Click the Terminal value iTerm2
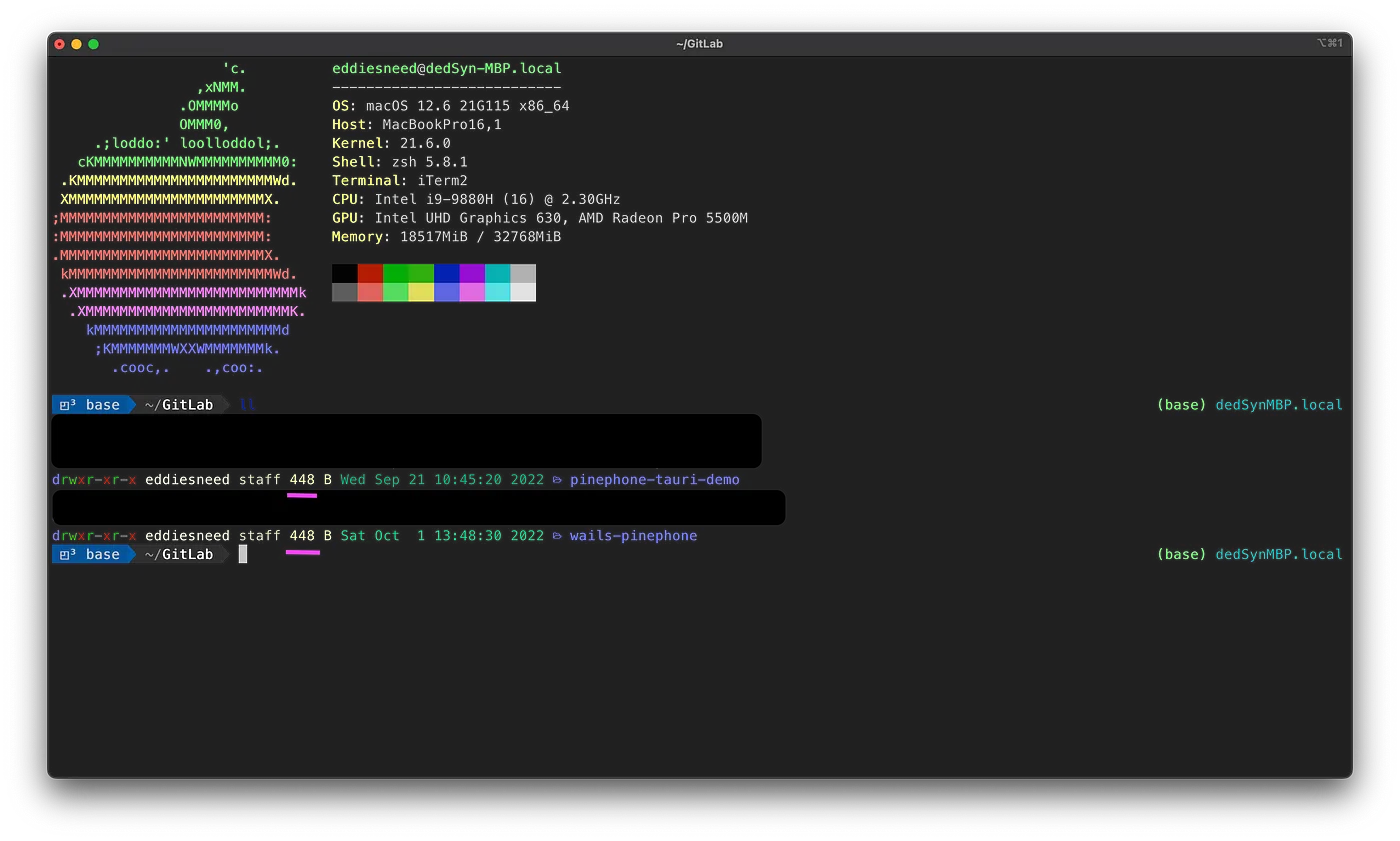The height and width of the screenshot is (841, 1400). click(442, 181)
